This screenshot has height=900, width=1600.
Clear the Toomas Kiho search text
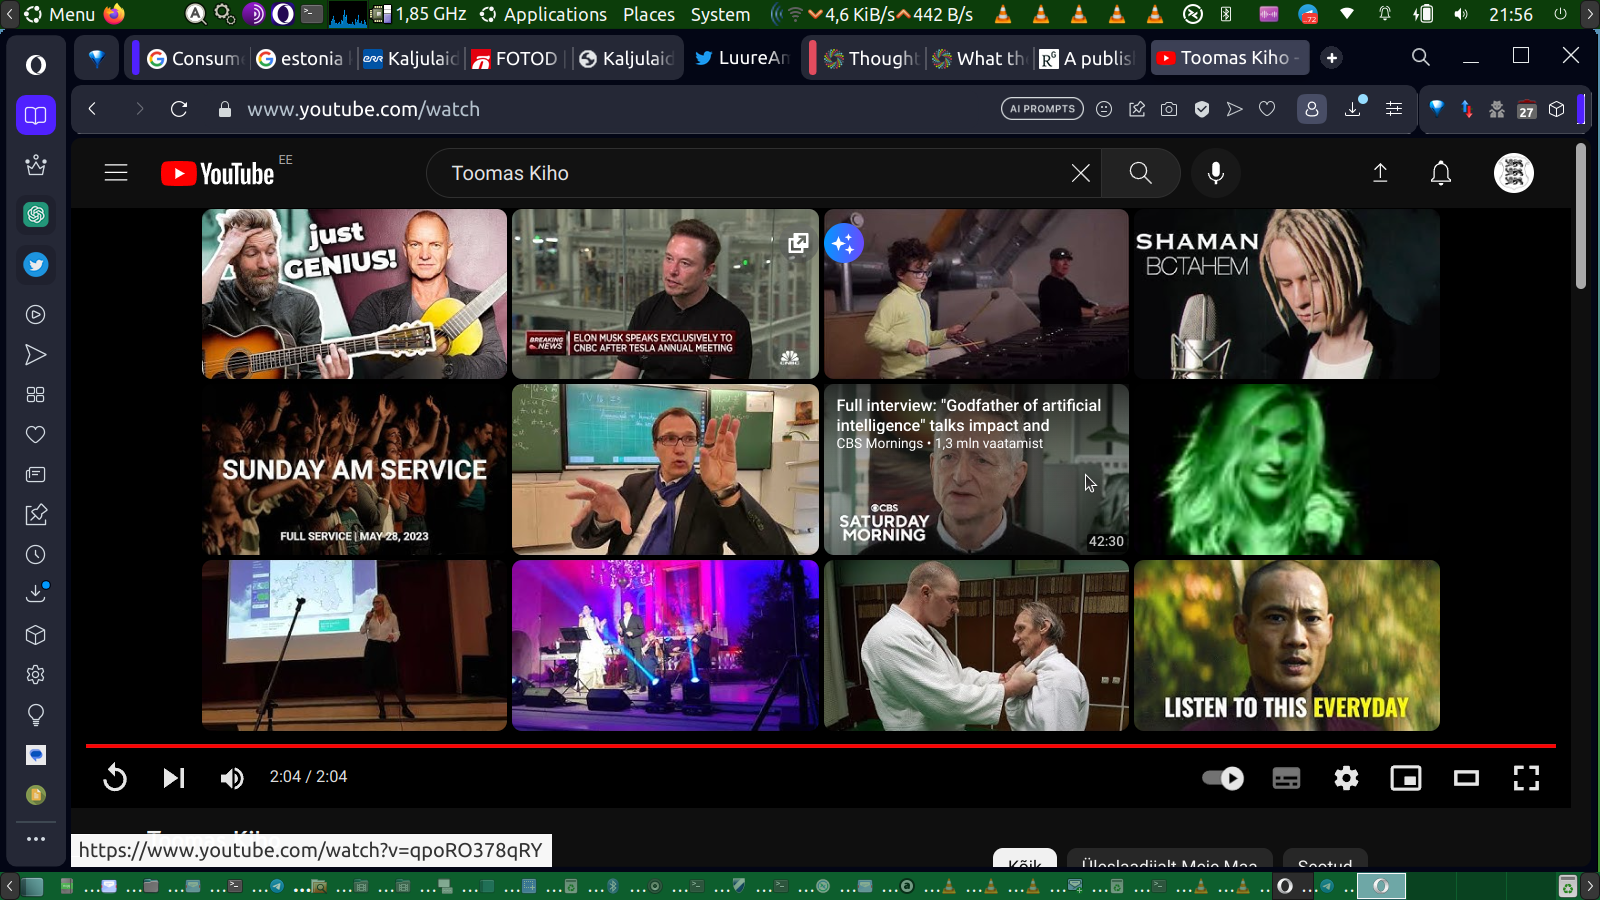[x=1080, y=173]
